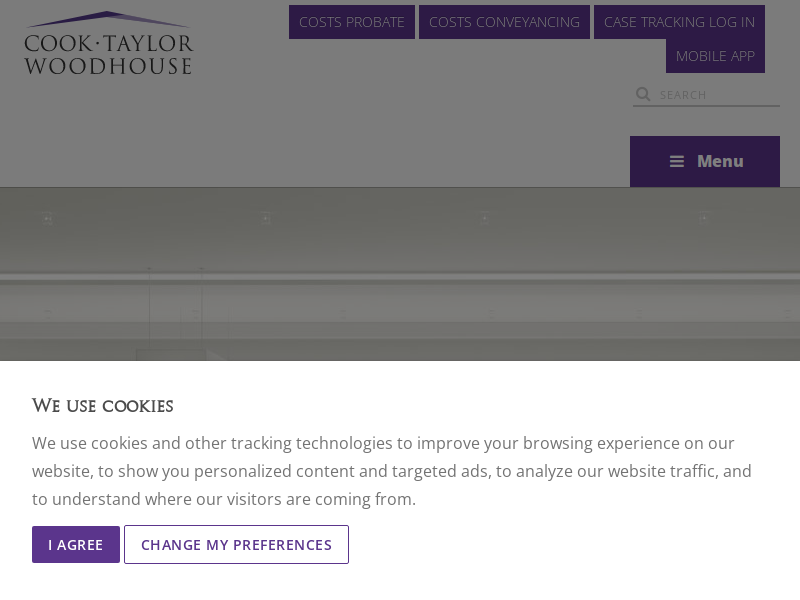The height and width of the screenshot is (600, 800).
Task: Click the search magnifier icon
Action: pyautogui.click(x=643, y=94)
